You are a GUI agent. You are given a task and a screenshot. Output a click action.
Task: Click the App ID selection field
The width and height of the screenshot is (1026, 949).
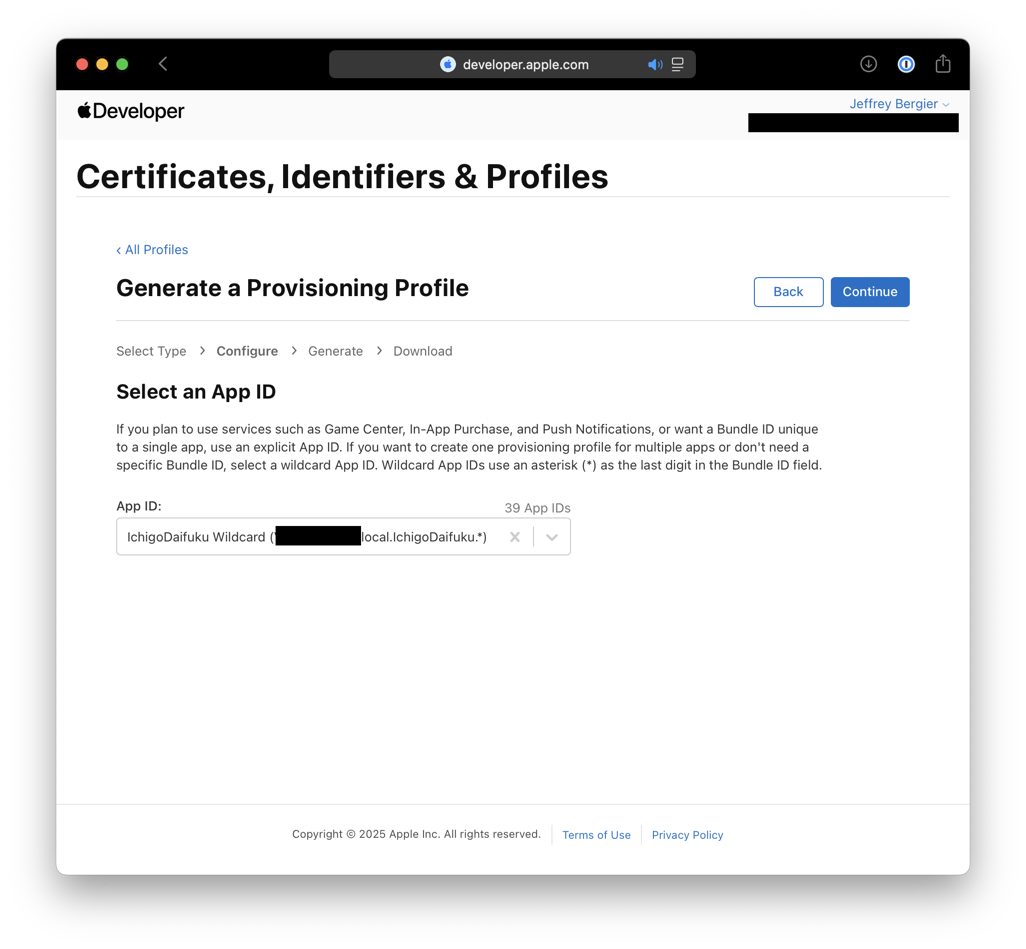click(x=310, y=537)
